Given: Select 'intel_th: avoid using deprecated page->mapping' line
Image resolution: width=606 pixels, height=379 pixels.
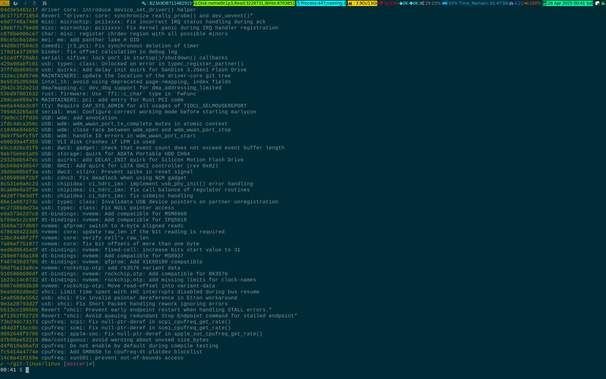Looking at the screenshot, I should pyautogui.click(x=115, y=82).
